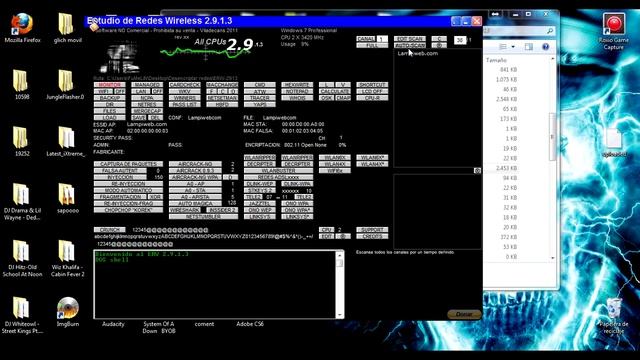Click the FALSA AUTENT button
Screen dimensions: 640x360
(120, 171)
